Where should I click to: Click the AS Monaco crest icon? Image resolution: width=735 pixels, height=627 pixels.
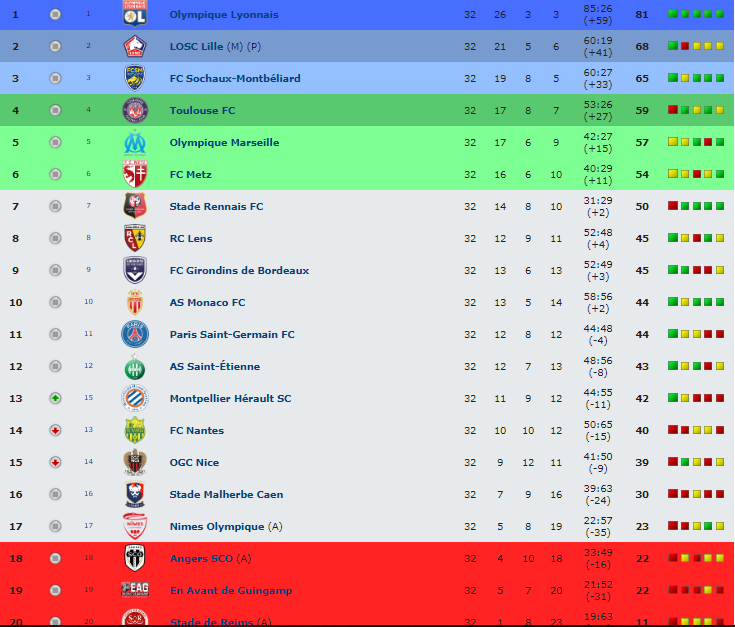coord(135,302)
